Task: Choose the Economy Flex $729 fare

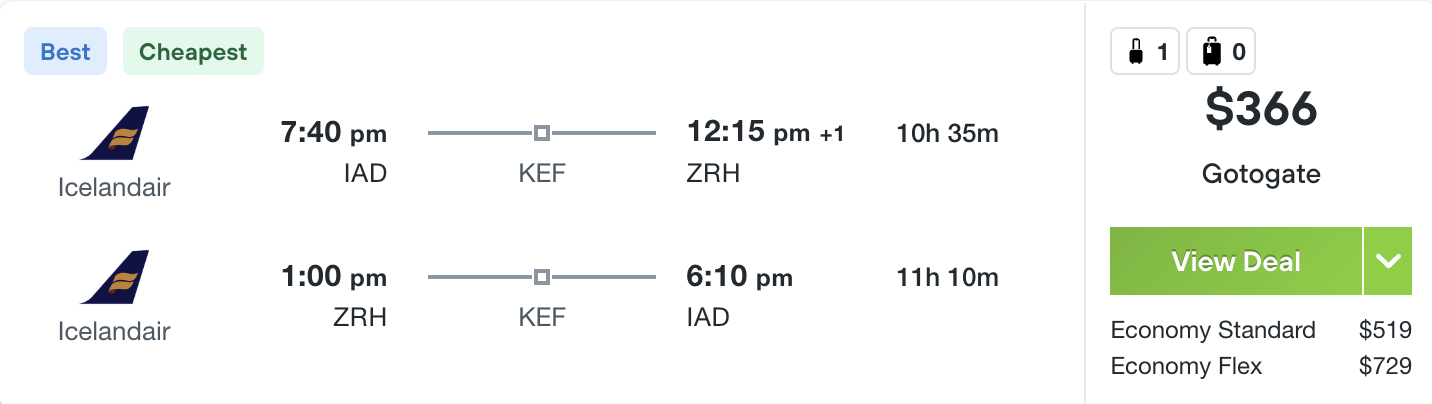Action: (x=1261, y=366)
